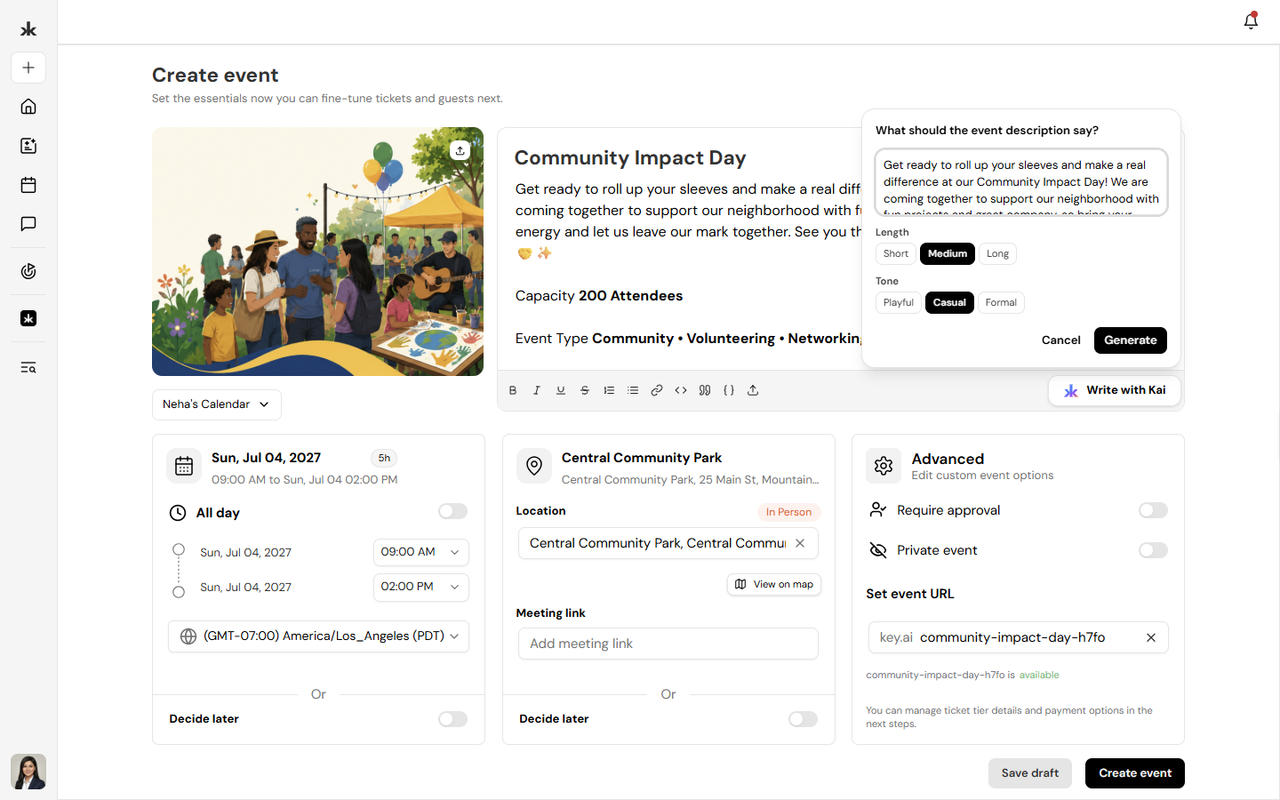The image size is (1280, 800).
Task: Insert numbered list in editor toolbar
Action: point(609,391)
